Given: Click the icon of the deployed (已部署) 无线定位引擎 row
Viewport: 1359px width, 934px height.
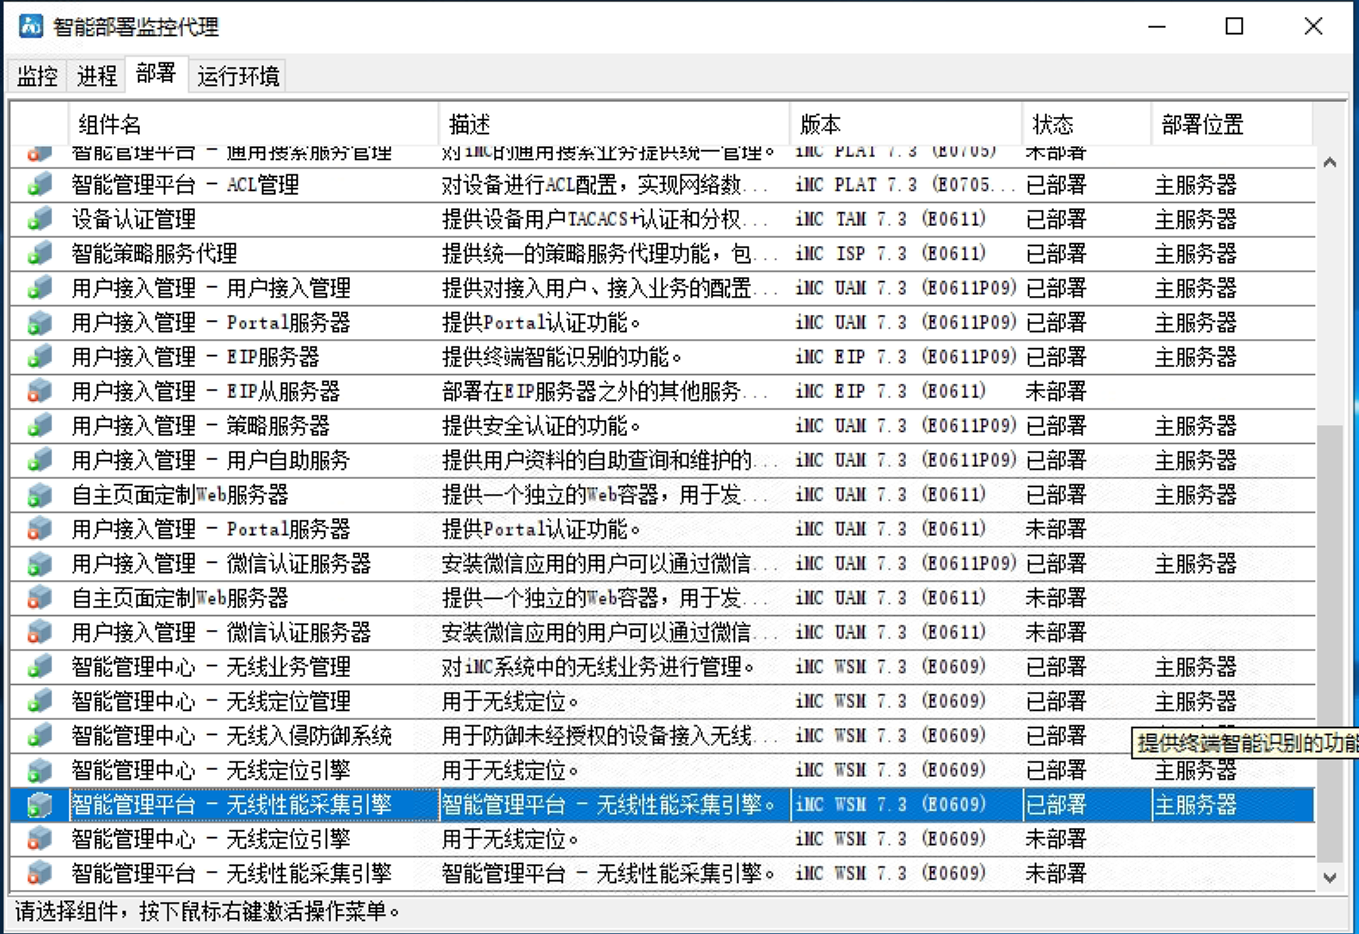Looking at the screenshot, I should [40, 770].
